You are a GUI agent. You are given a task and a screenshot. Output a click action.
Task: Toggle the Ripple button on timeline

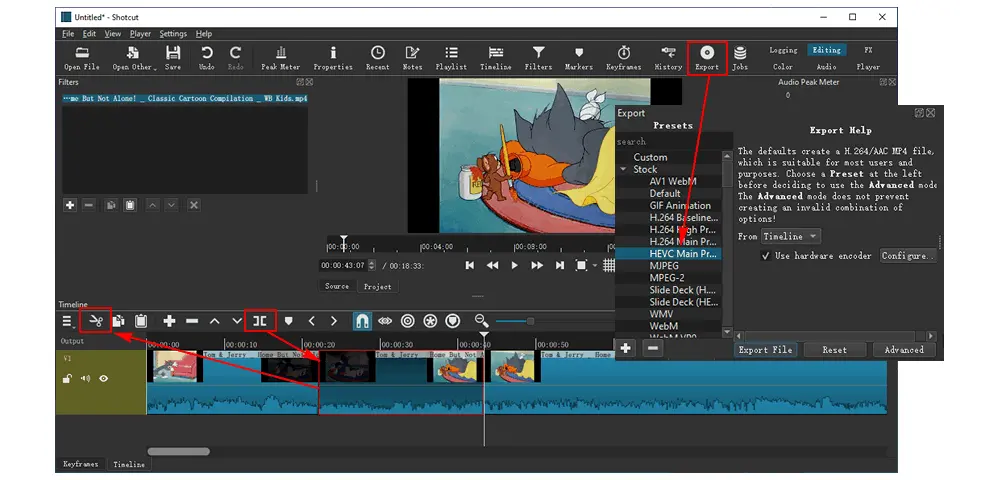click(x=408, y=321)
